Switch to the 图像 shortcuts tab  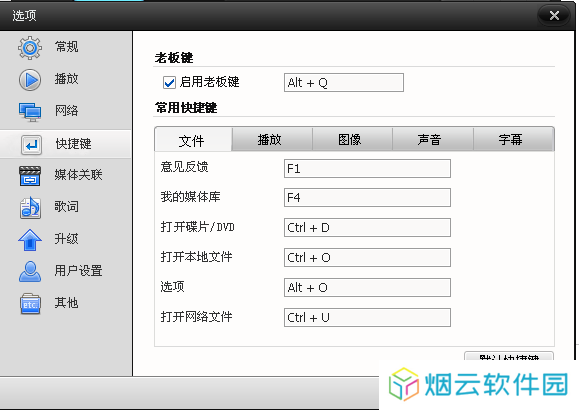pyautogui.click(x=352, y=139)
